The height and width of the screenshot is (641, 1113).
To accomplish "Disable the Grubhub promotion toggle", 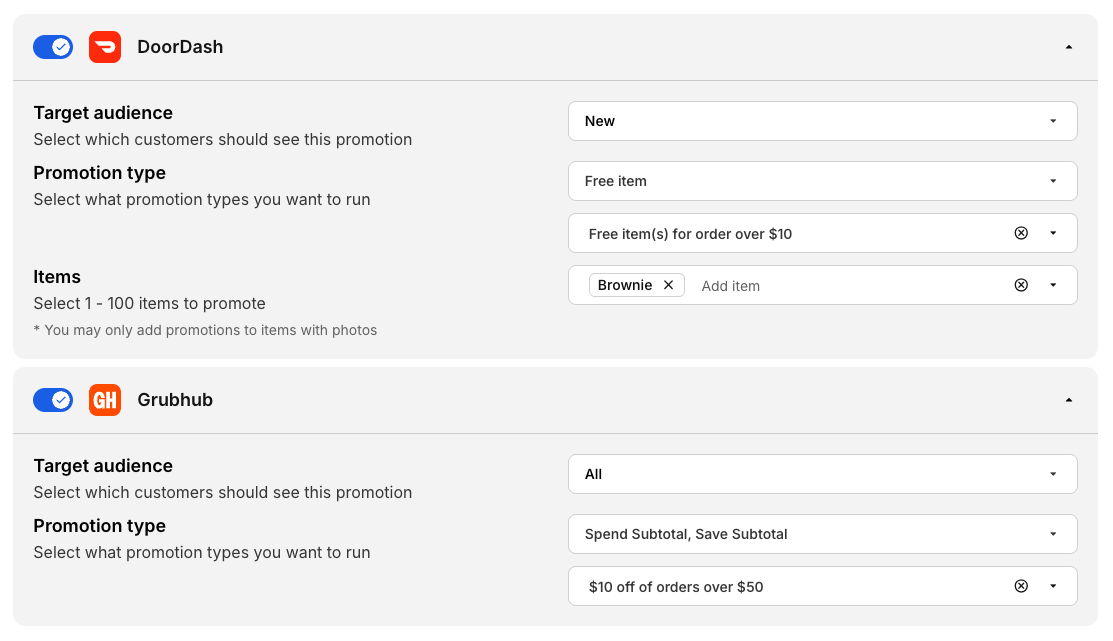I will [x=53, y=400].
